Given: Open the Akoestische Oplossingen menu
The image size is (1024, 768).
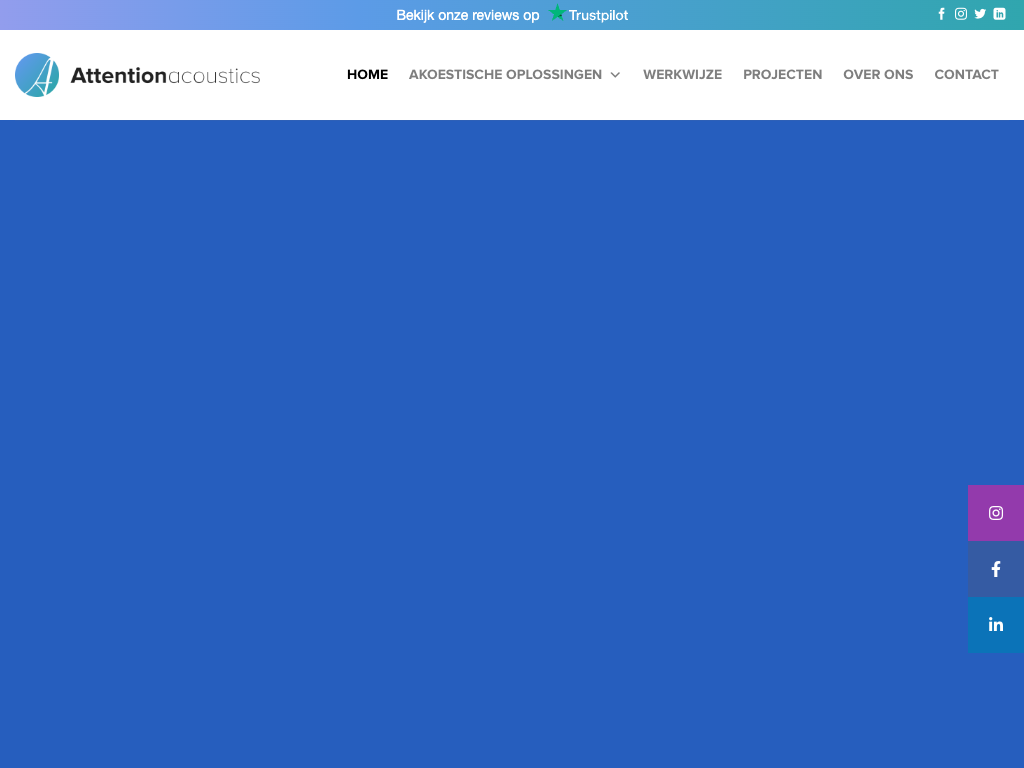Looking at the screenshot, I should point(505,75).
